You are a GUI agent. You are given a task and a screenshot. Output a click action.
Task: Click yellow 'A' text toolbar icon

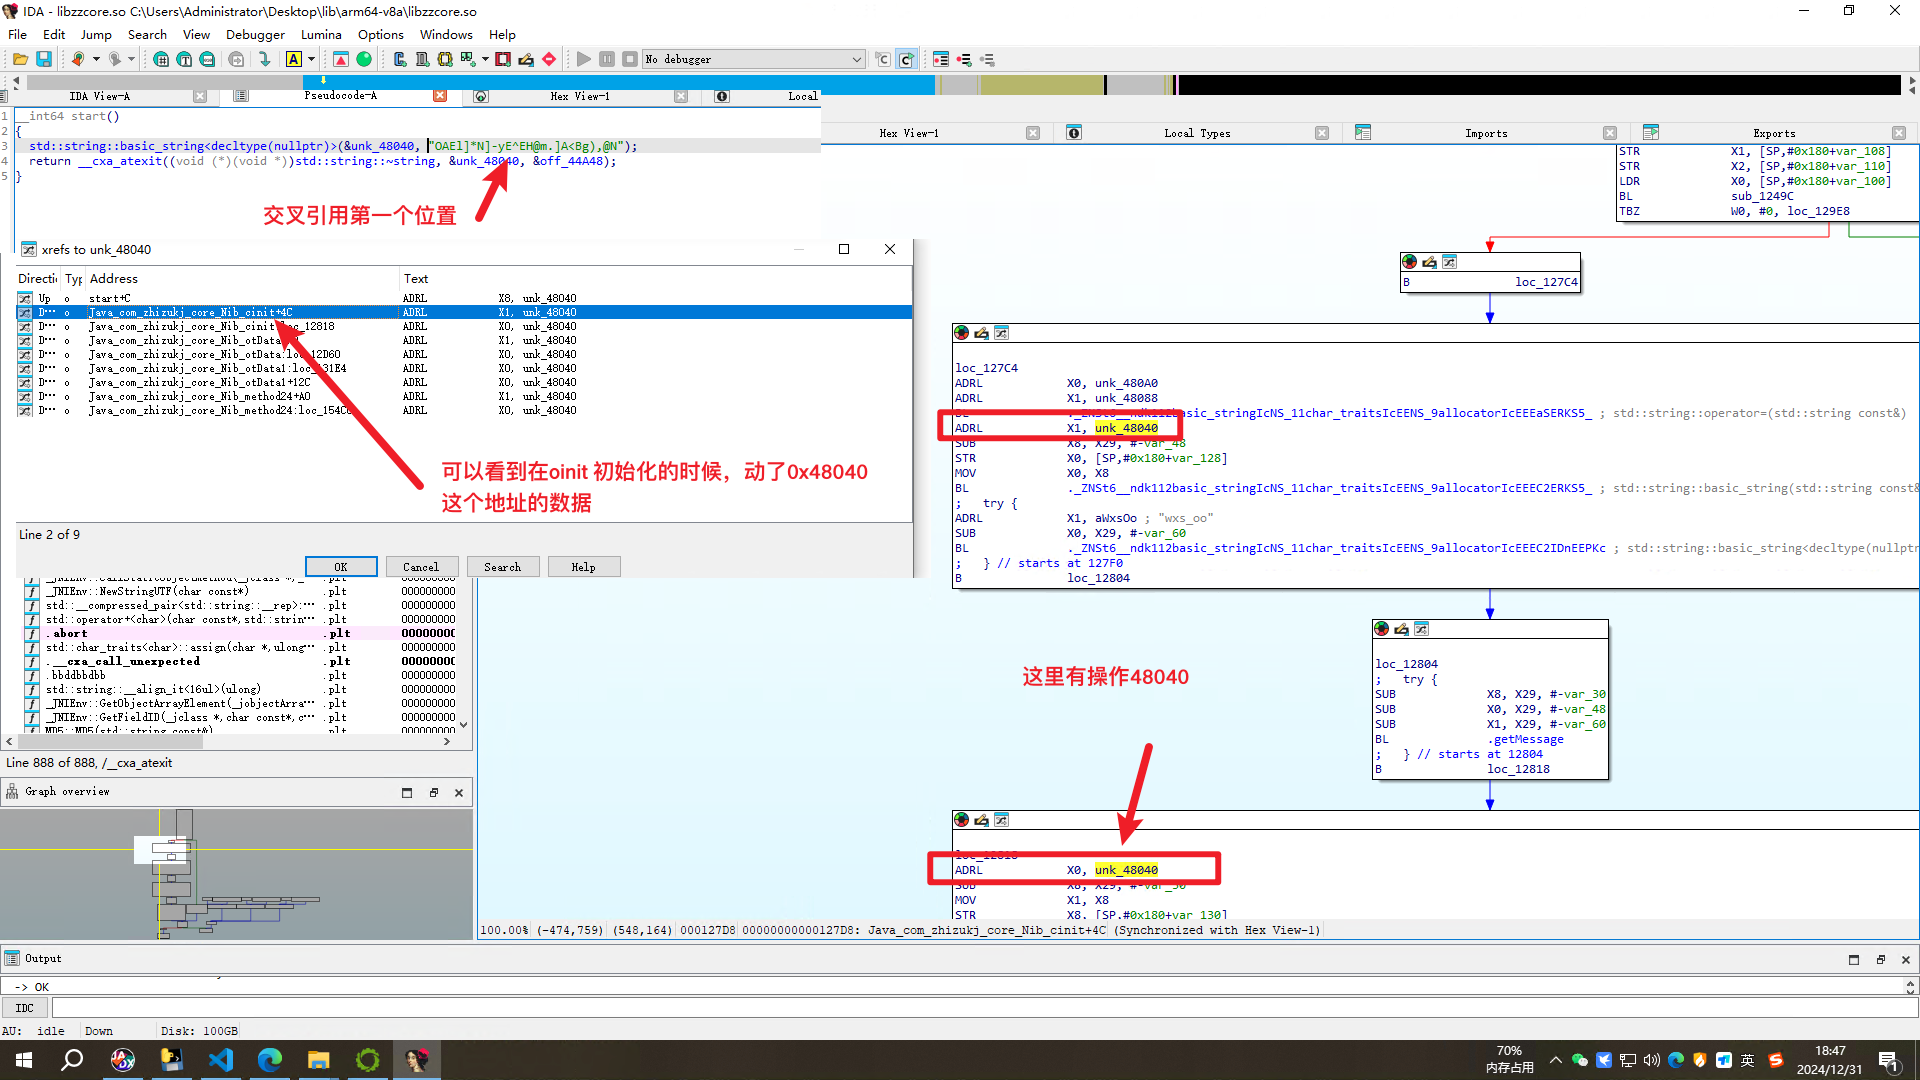pyautogui.click(x=293, y=59)
